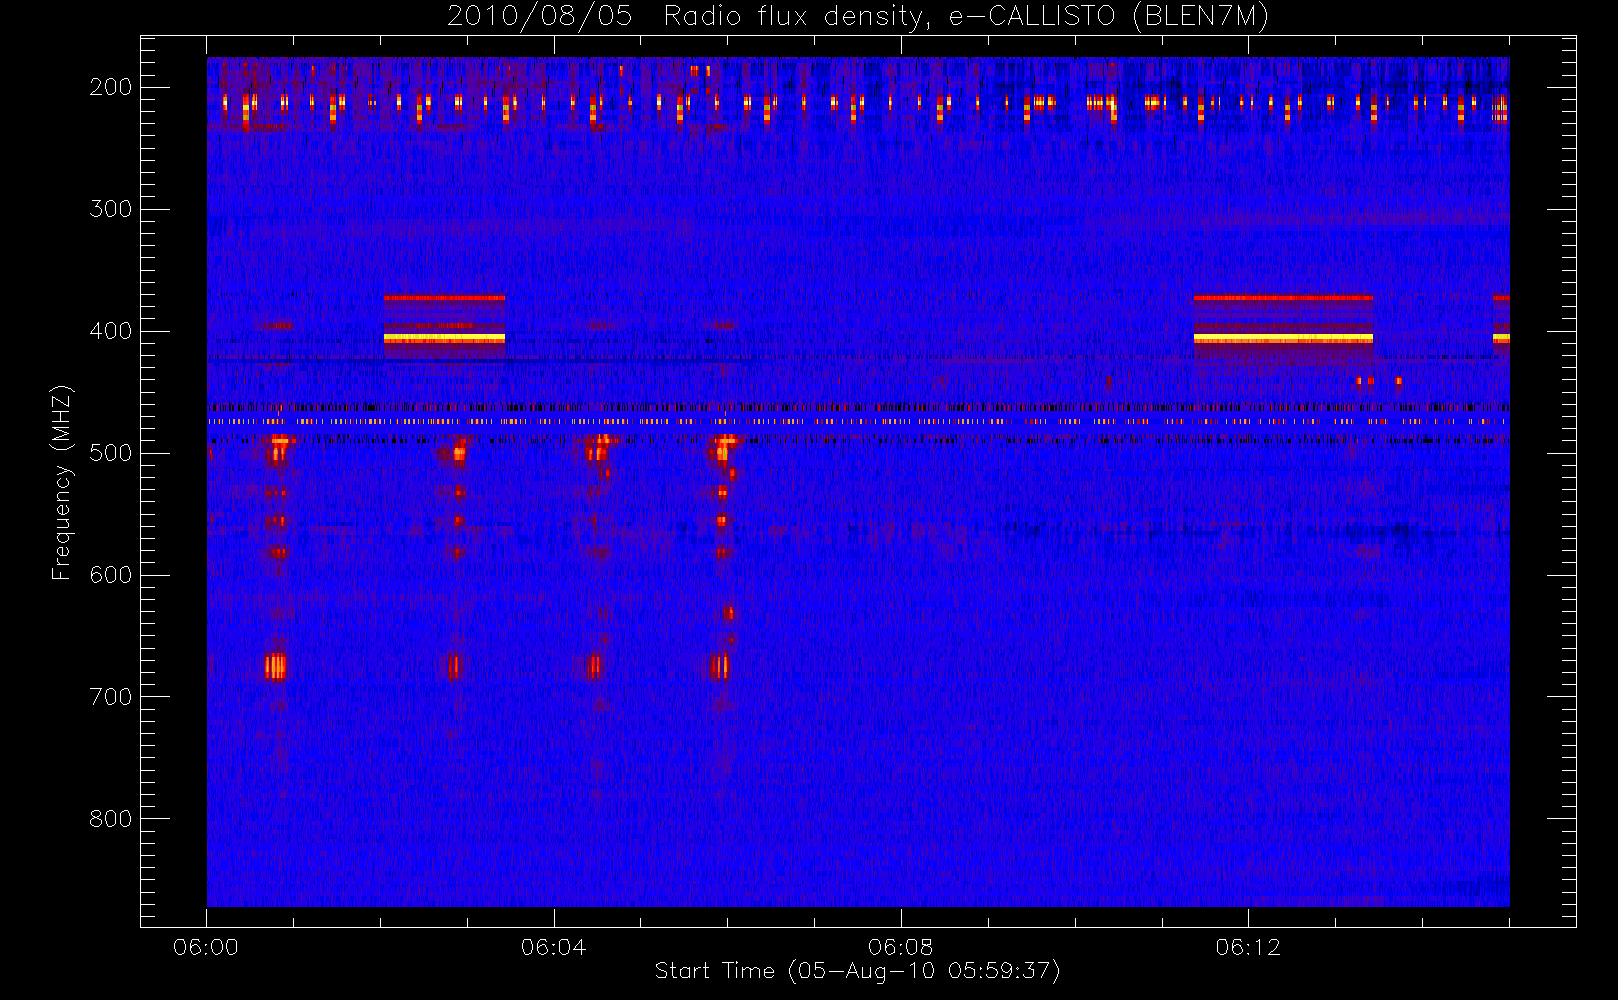Screen dimensions: 1618x1000
Task: Click the long yellow band after 06:12 at 405 MHz
Action: coord(1283,339)
